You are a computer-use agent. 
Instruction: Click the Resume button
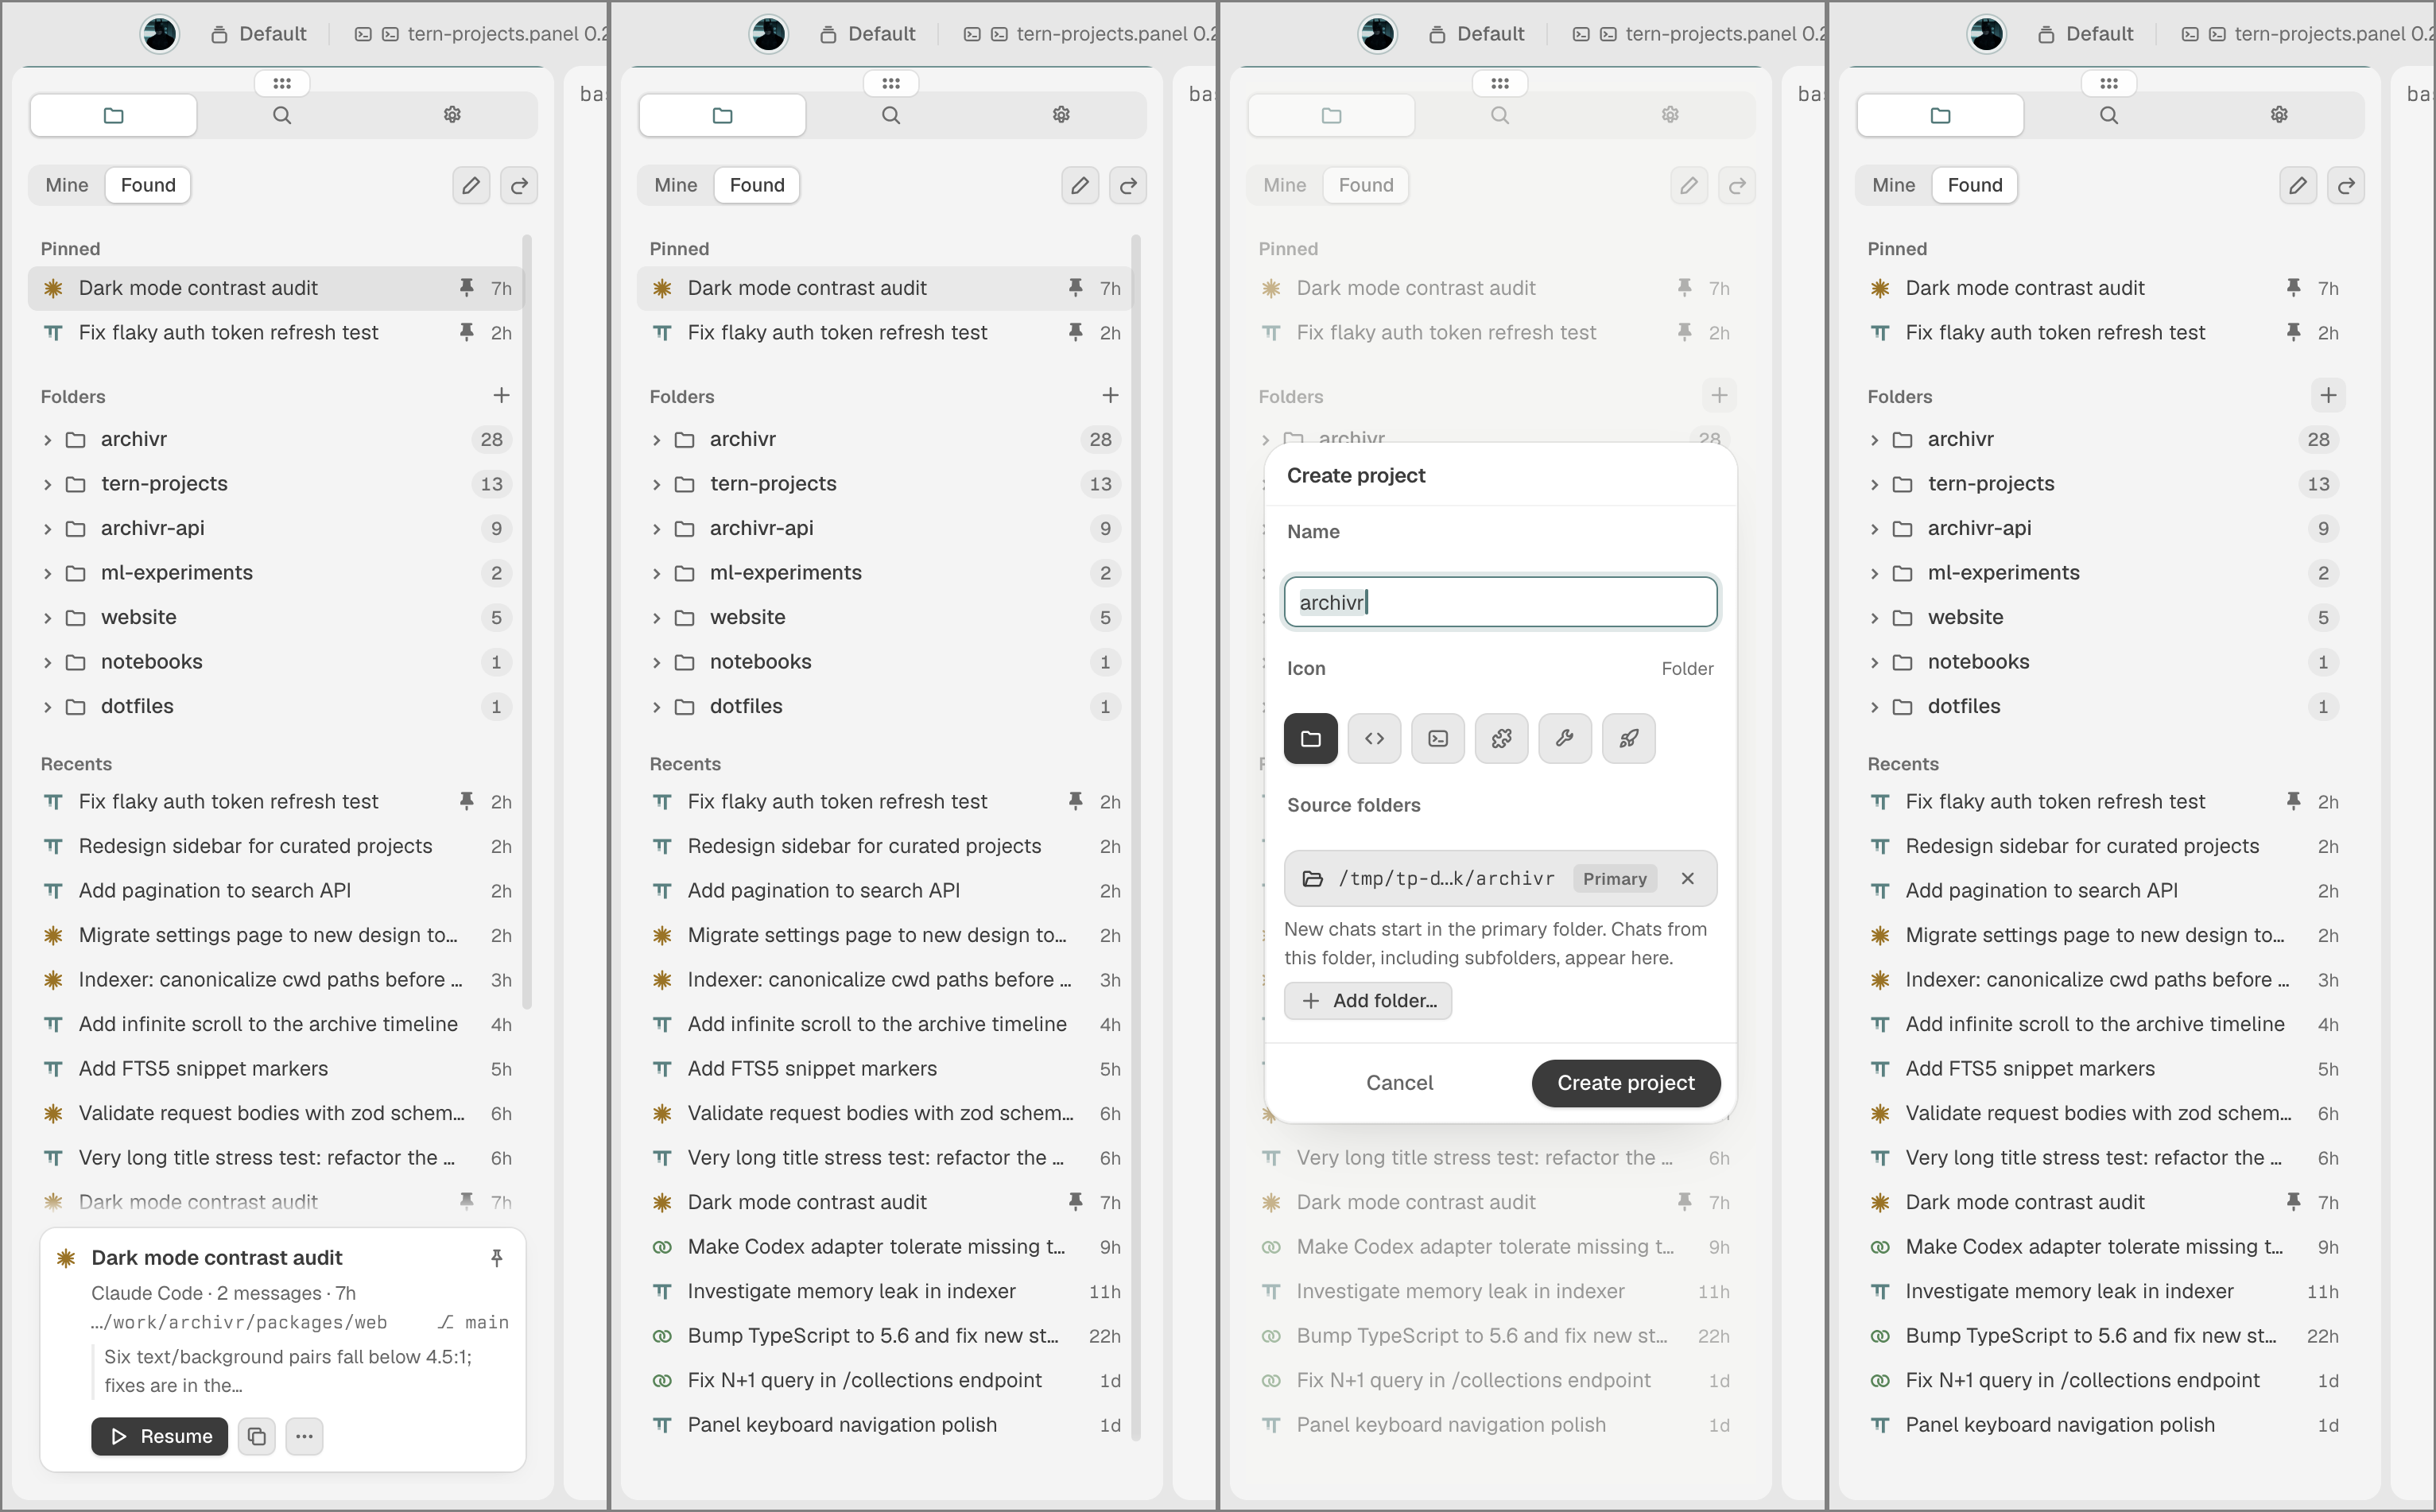160,1436
